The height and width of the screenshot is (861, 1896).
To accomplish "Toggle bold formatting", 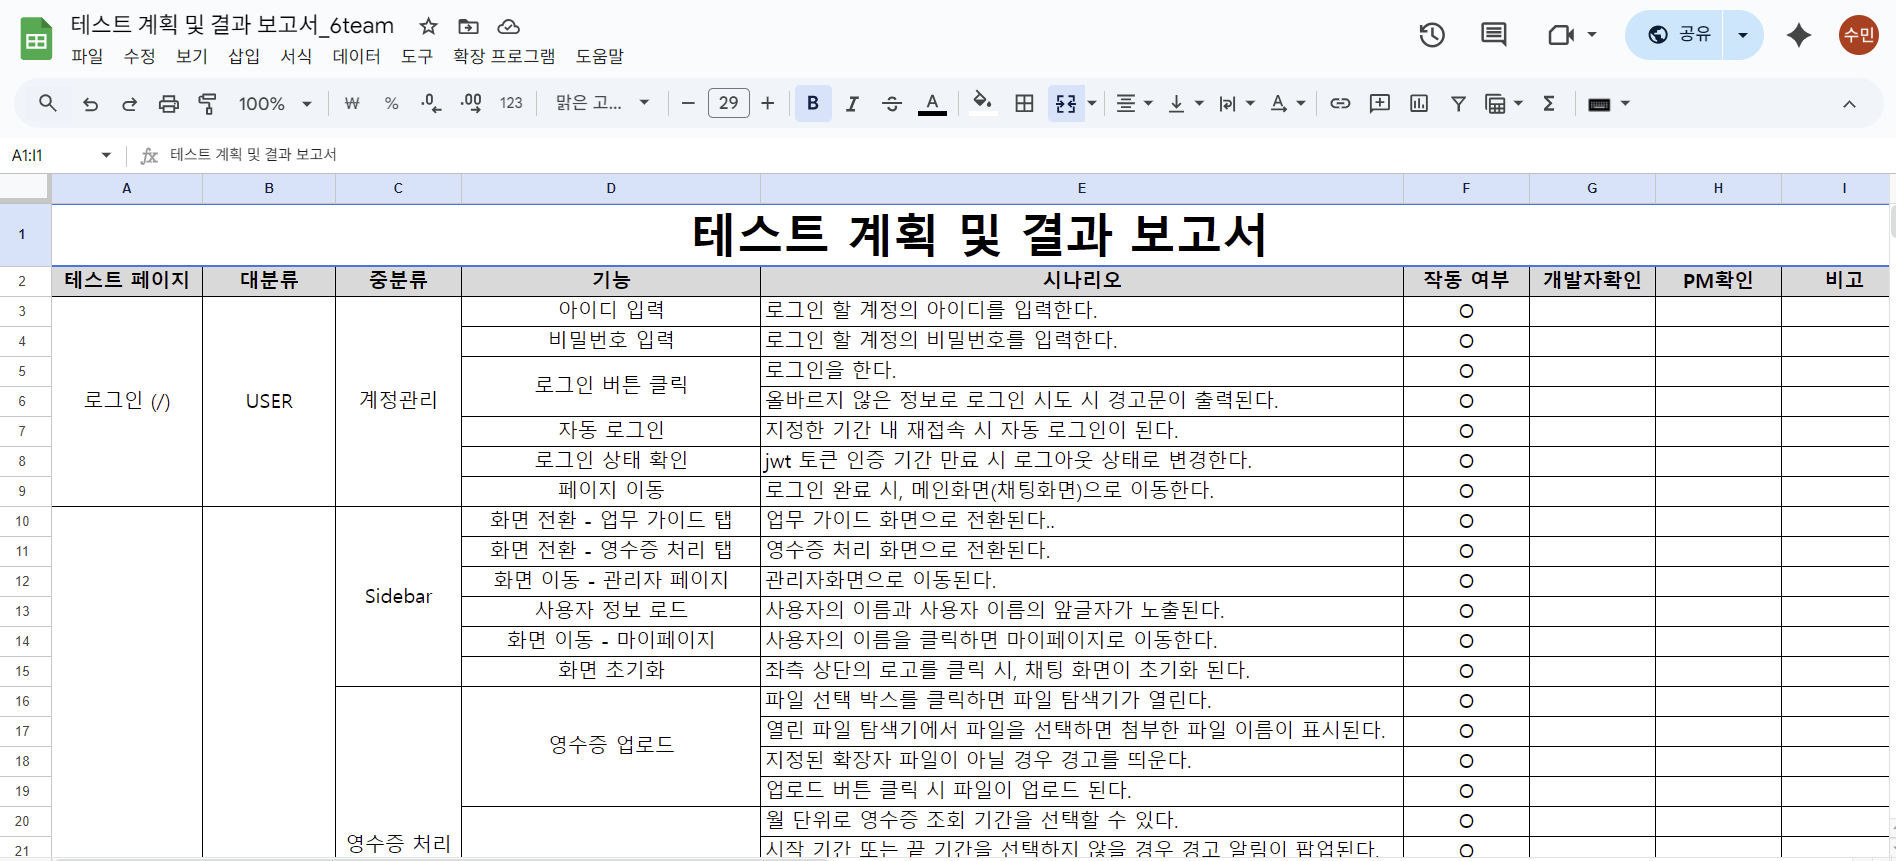I will tap(813, 103).
